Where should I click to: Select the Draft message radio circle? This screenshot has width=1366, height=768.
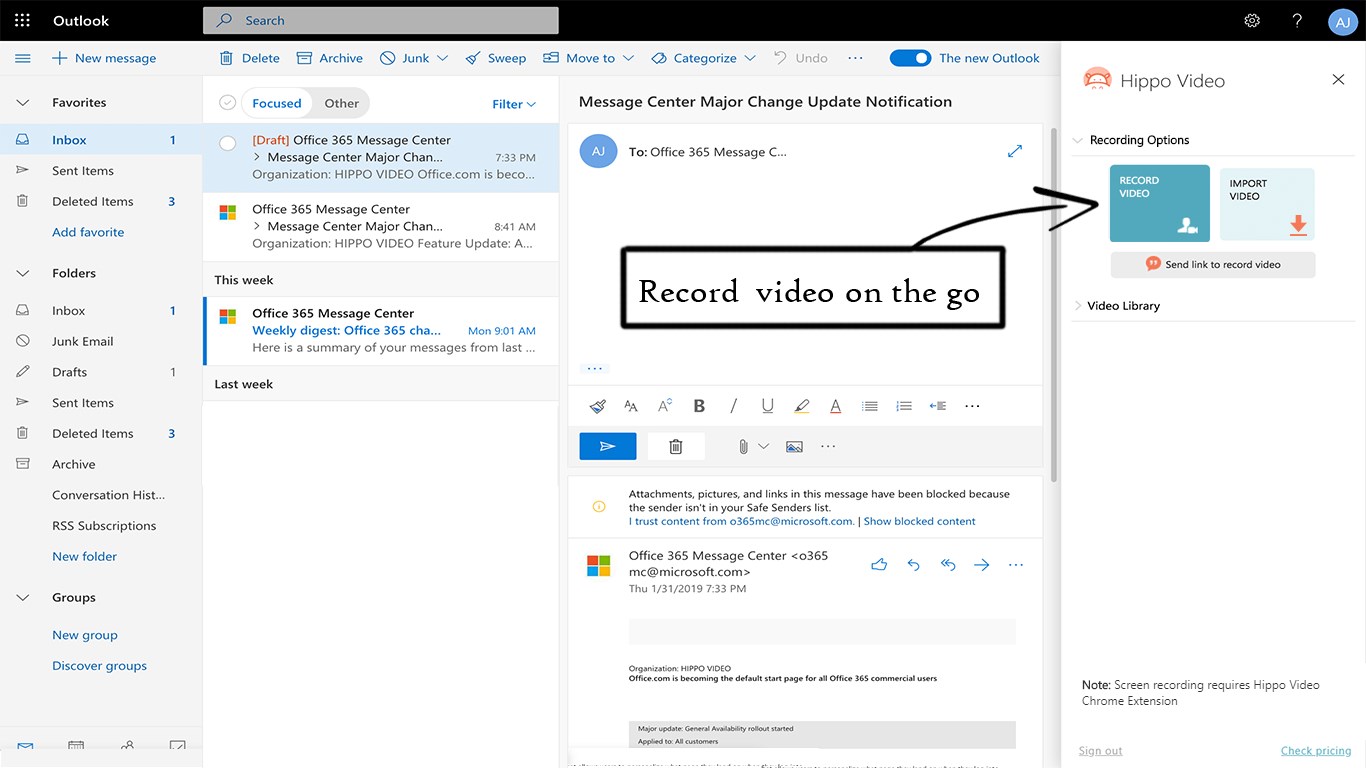[228, 143]
